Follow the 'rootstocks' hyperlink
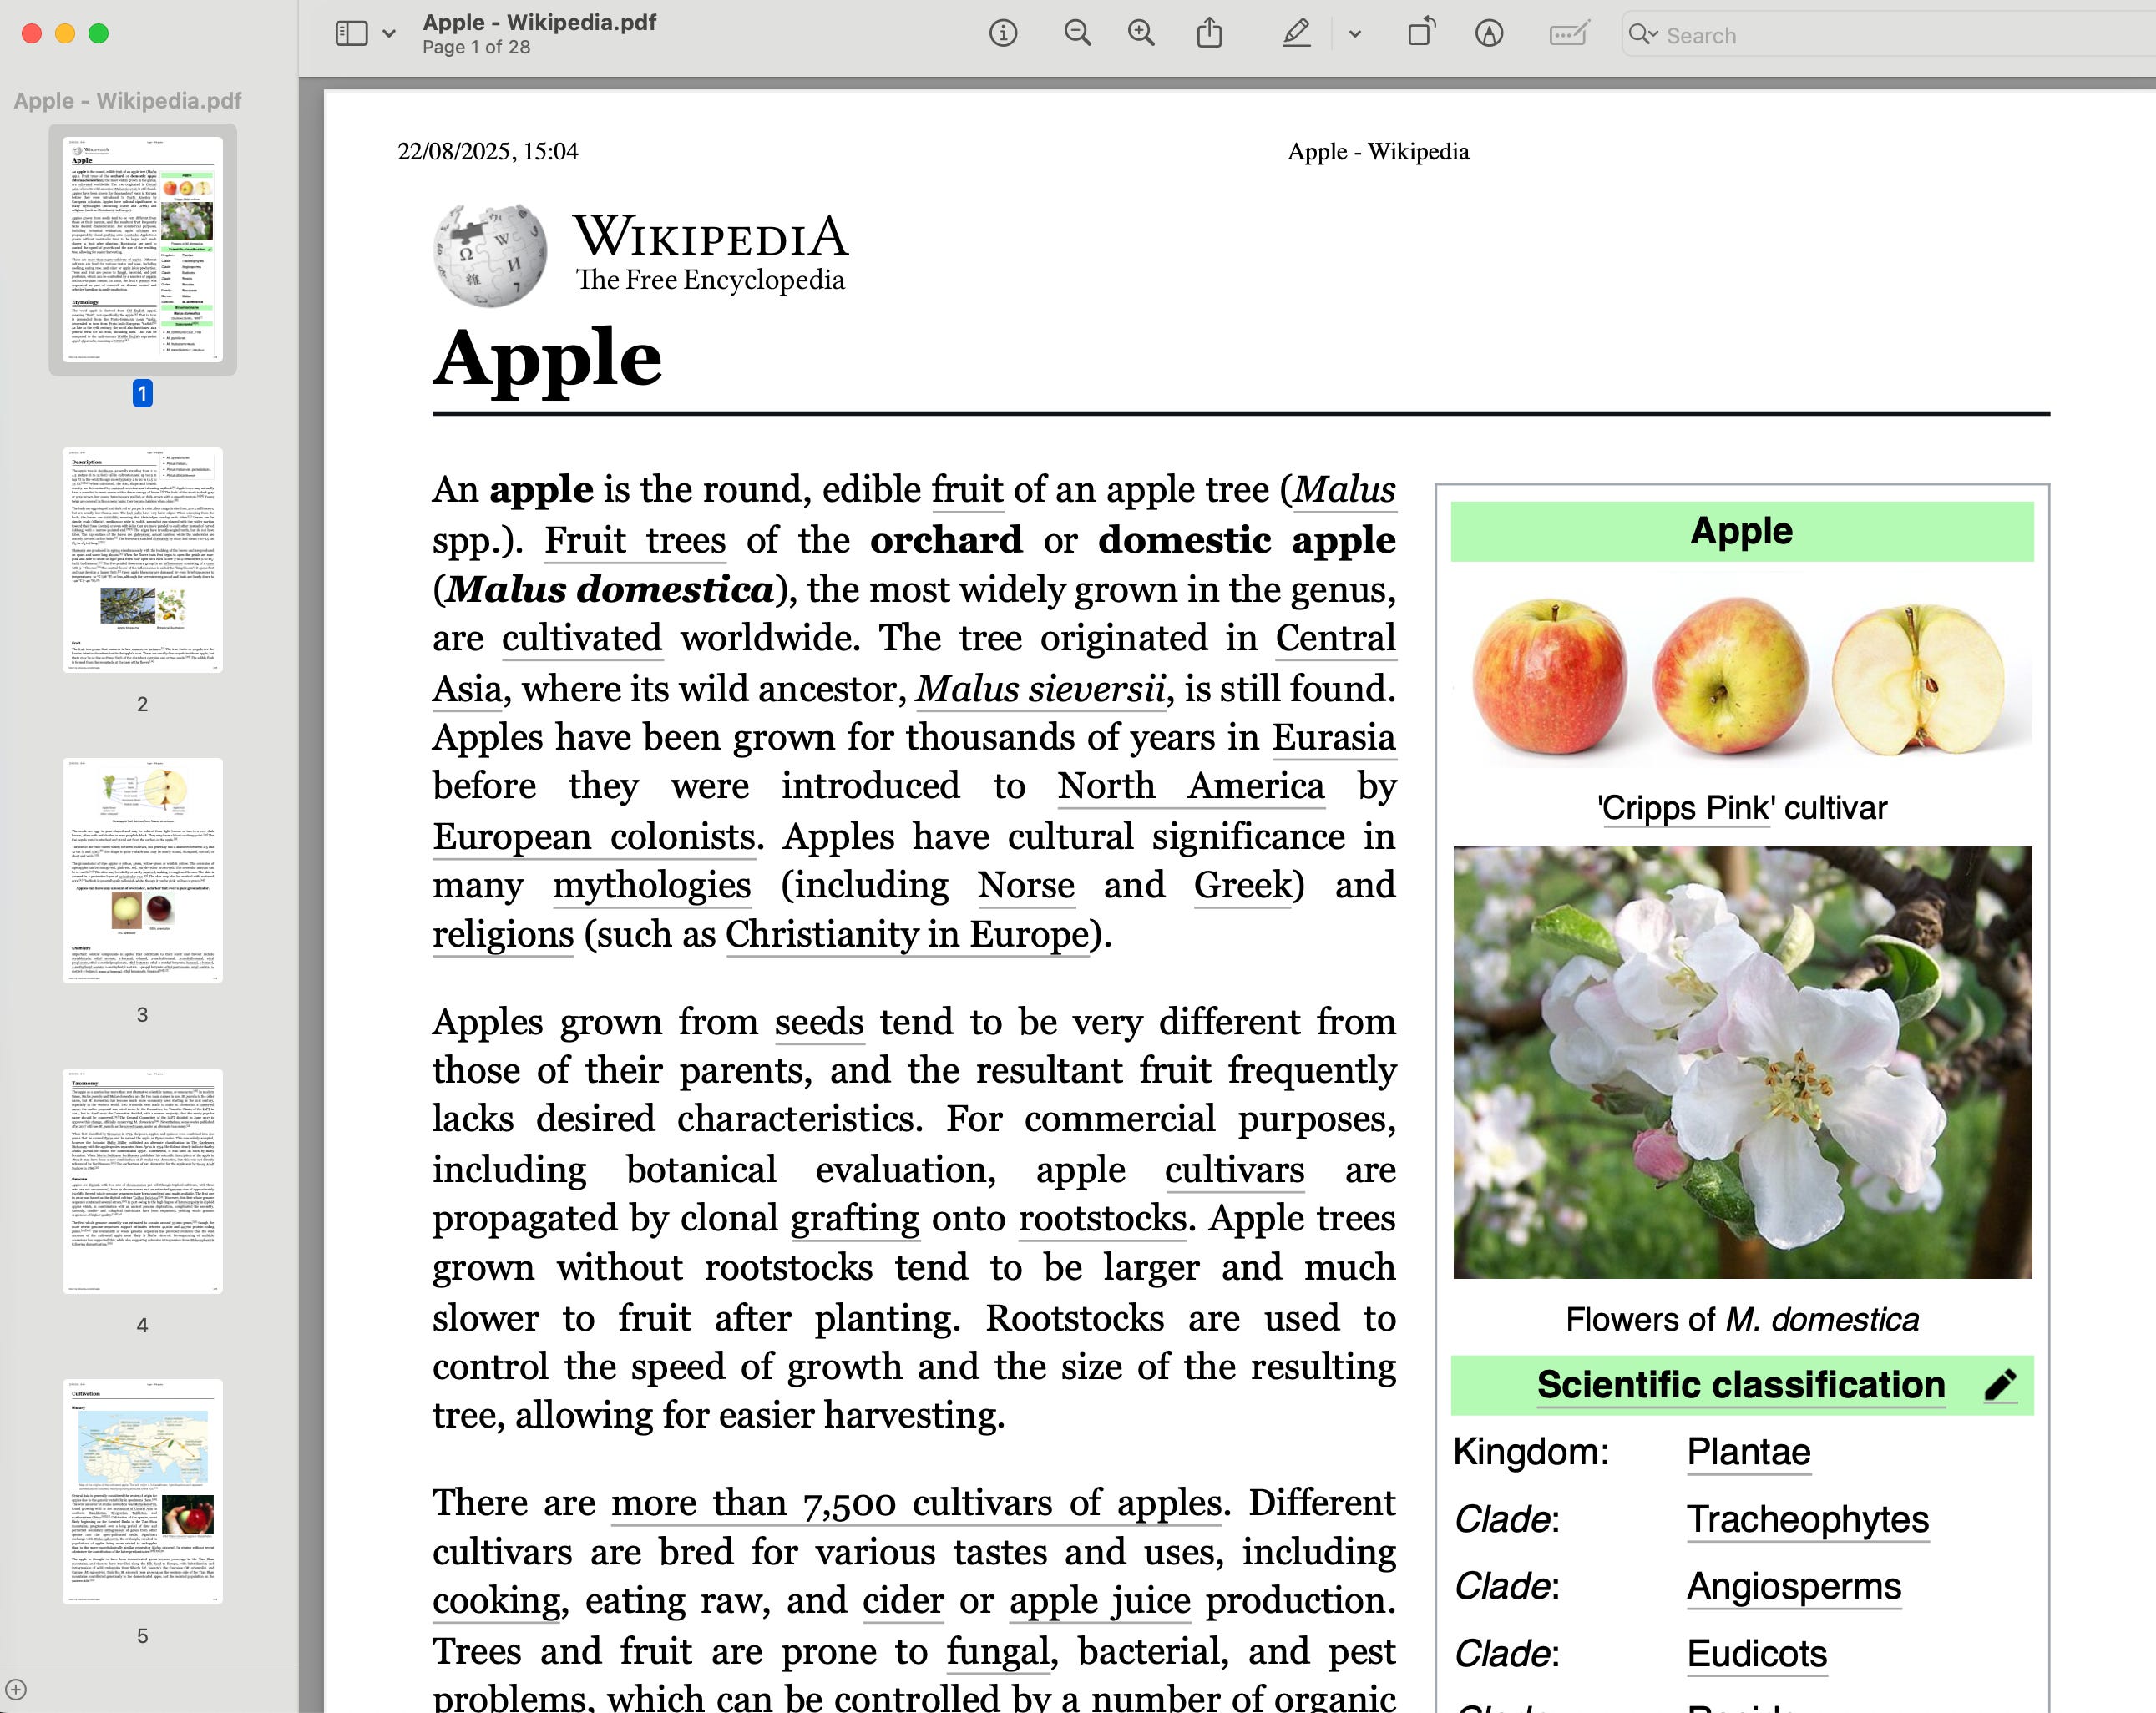Screen dimensions: 2156x1713 (1102, 1219)
